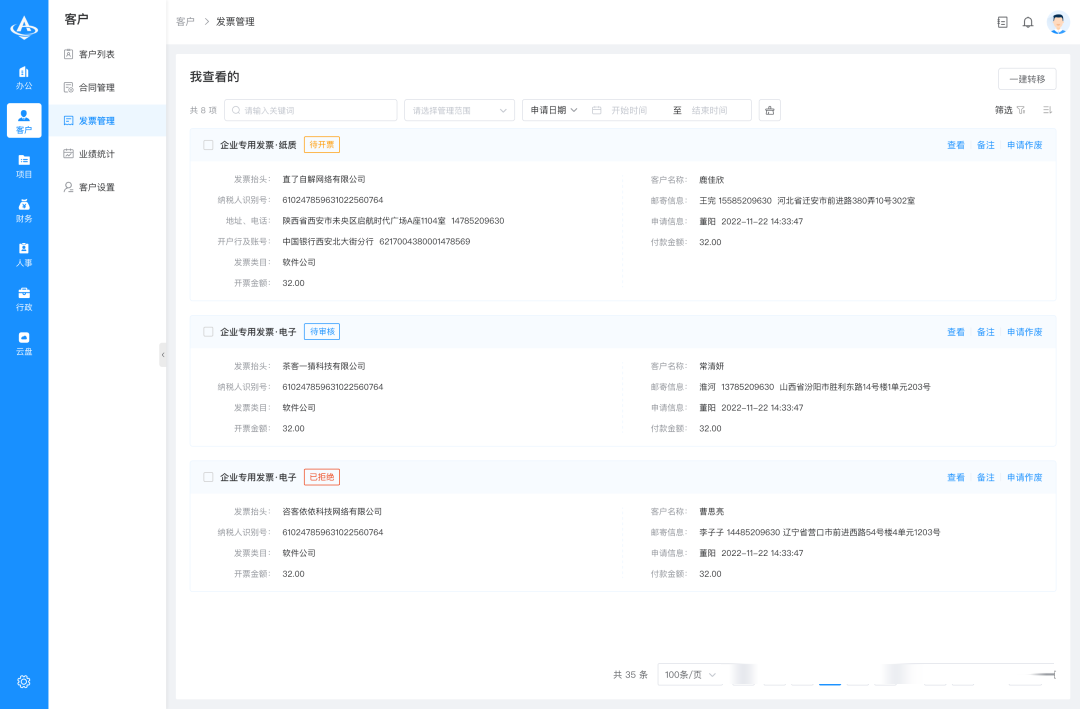
Task: Open the 100条/页 page size dropdown
Action: 691,675
